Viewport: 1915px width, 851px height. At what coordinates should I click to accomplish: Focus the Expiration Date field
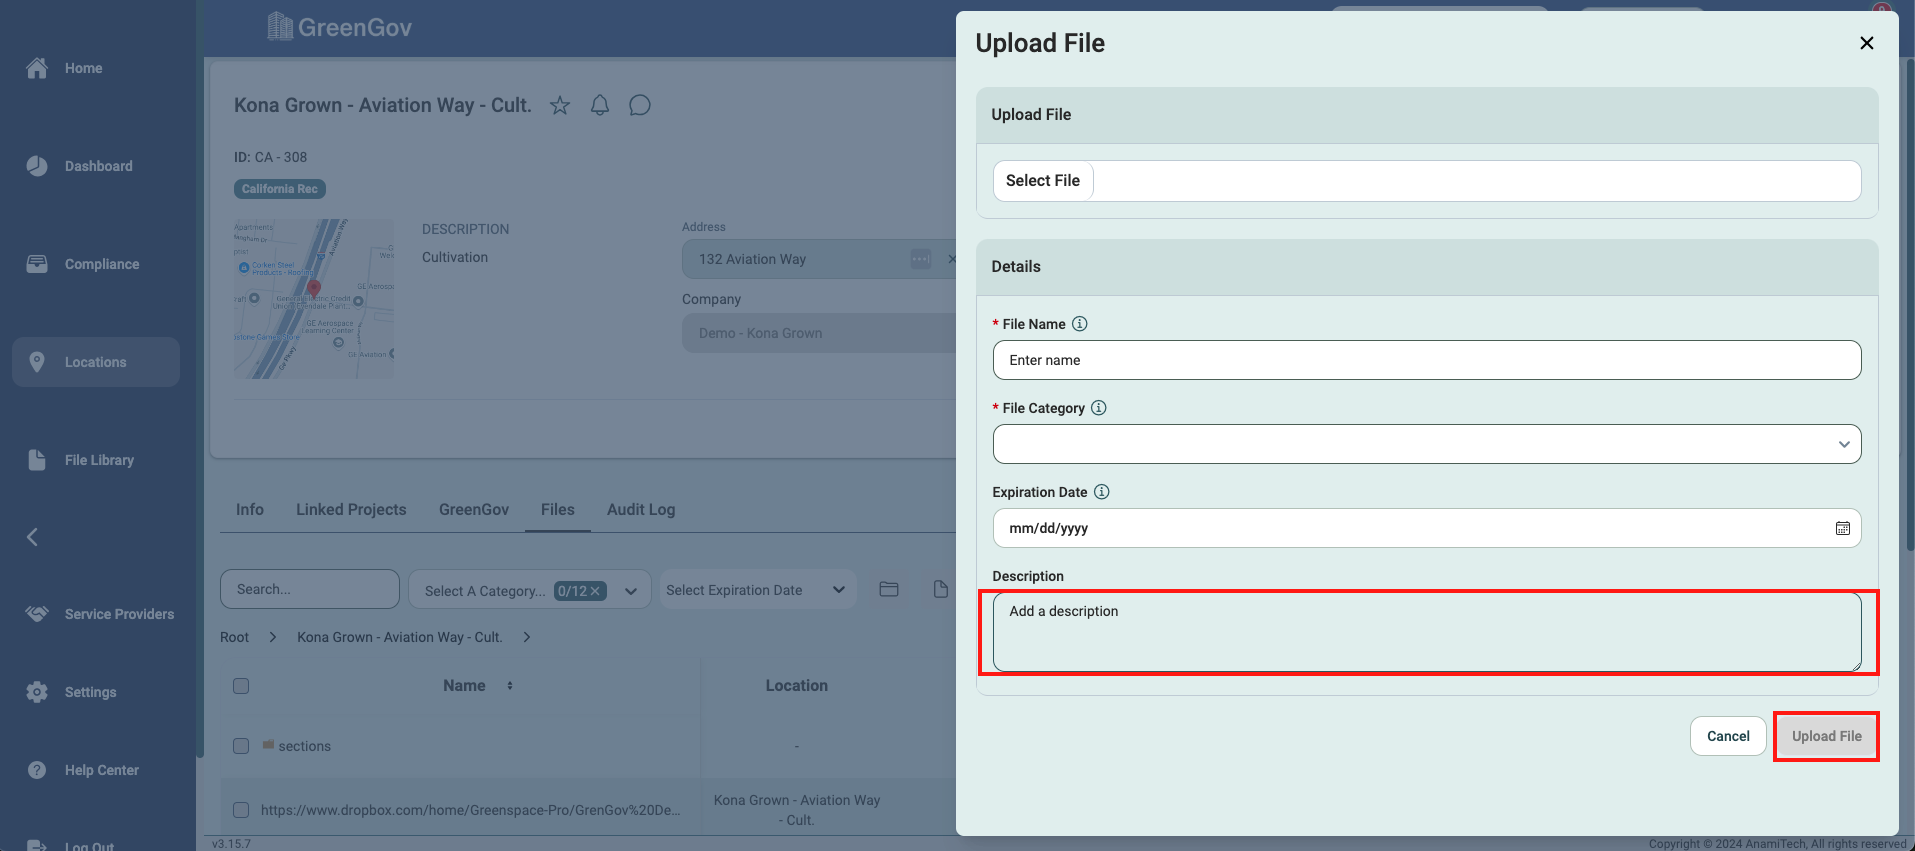[x=1427, y=528]
